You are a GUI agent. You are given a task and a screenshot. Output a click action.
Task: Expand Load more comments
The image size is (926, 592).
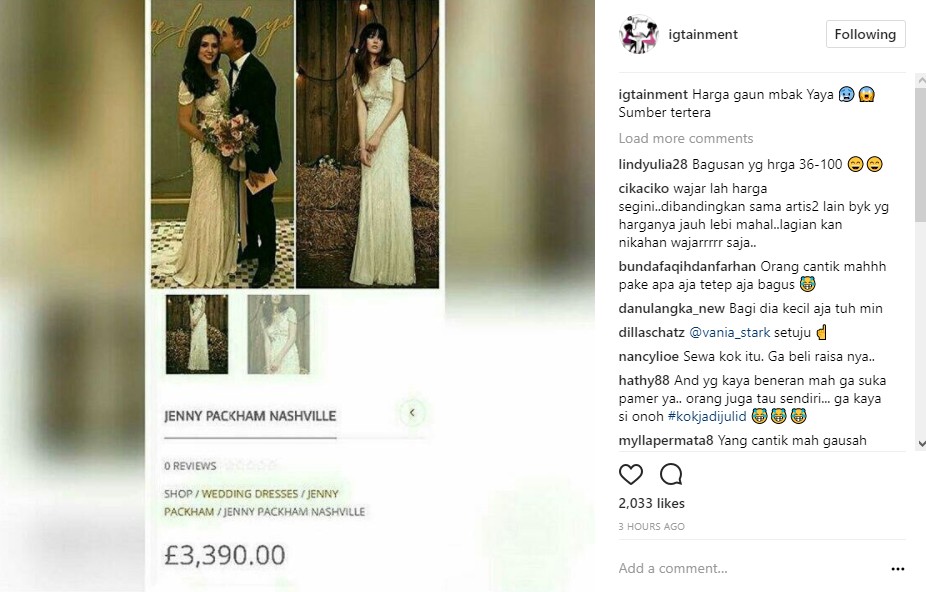coord(686,138)
